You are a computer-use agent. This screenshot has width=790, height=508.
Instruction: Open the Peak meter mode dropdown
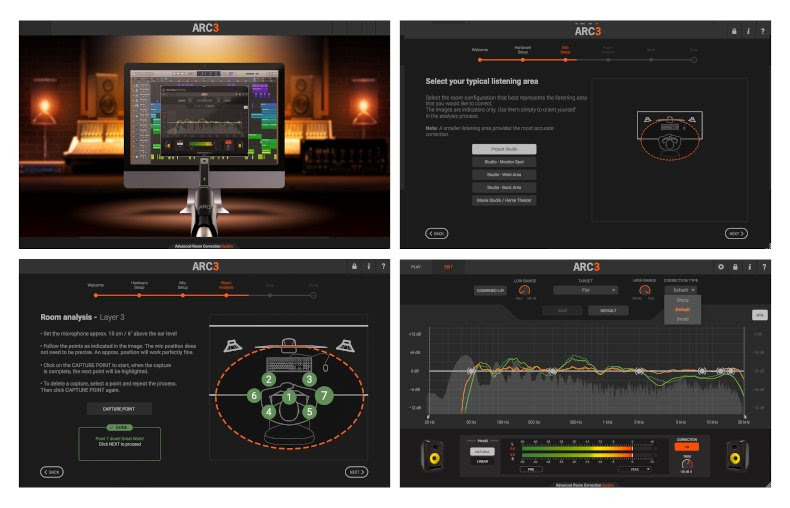point(636,468)
